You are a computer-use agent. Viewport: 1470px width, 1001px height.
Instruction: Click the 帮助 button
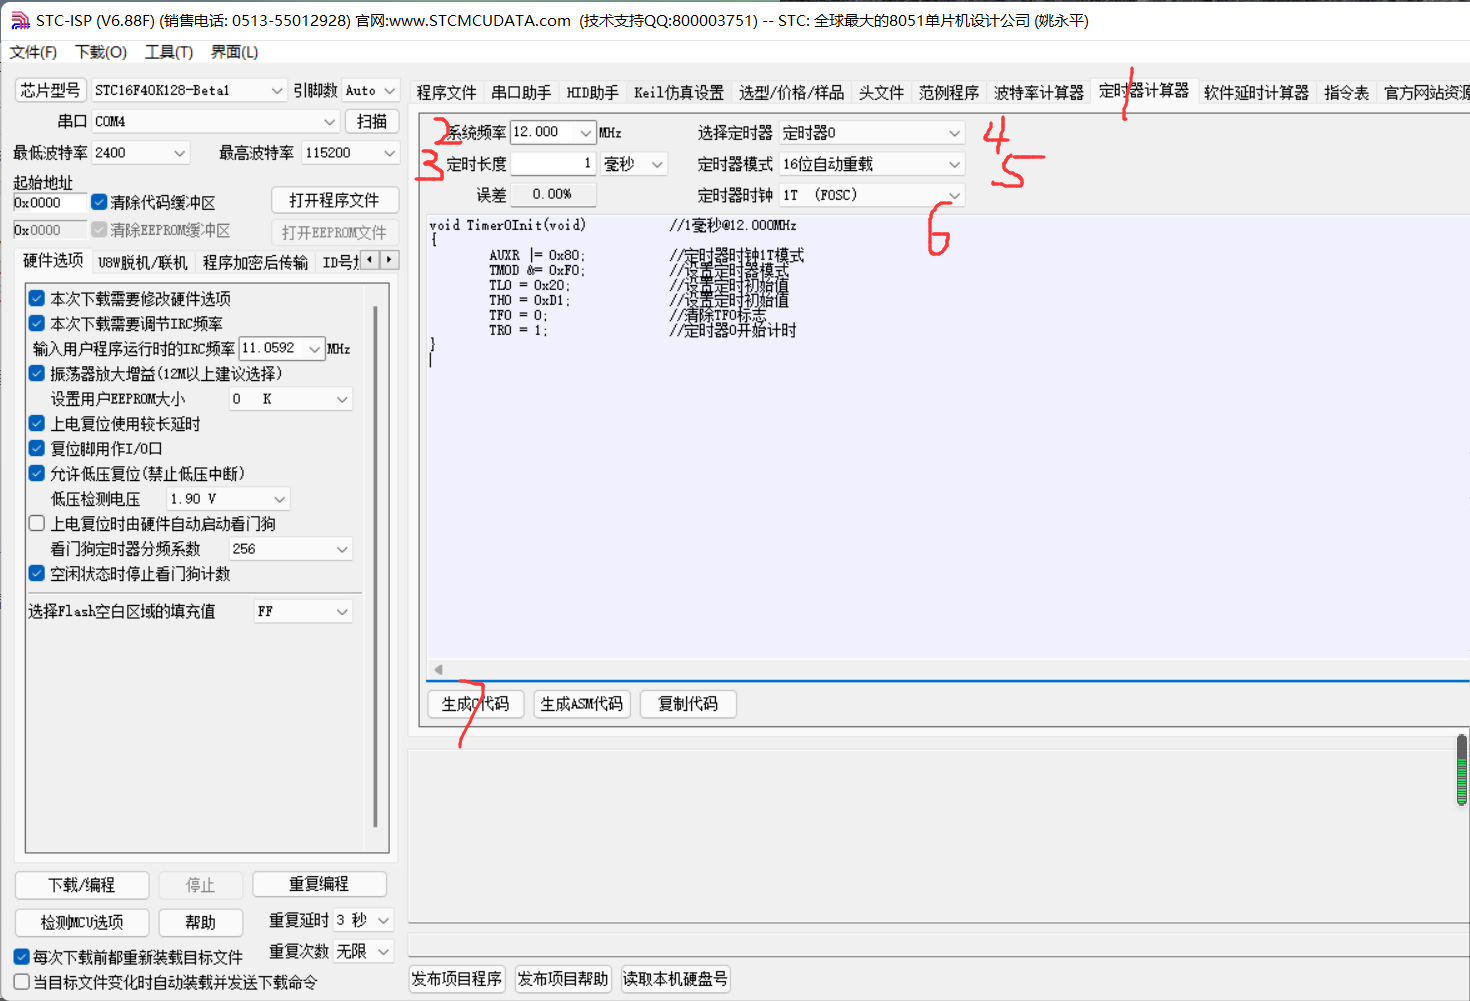200,922
